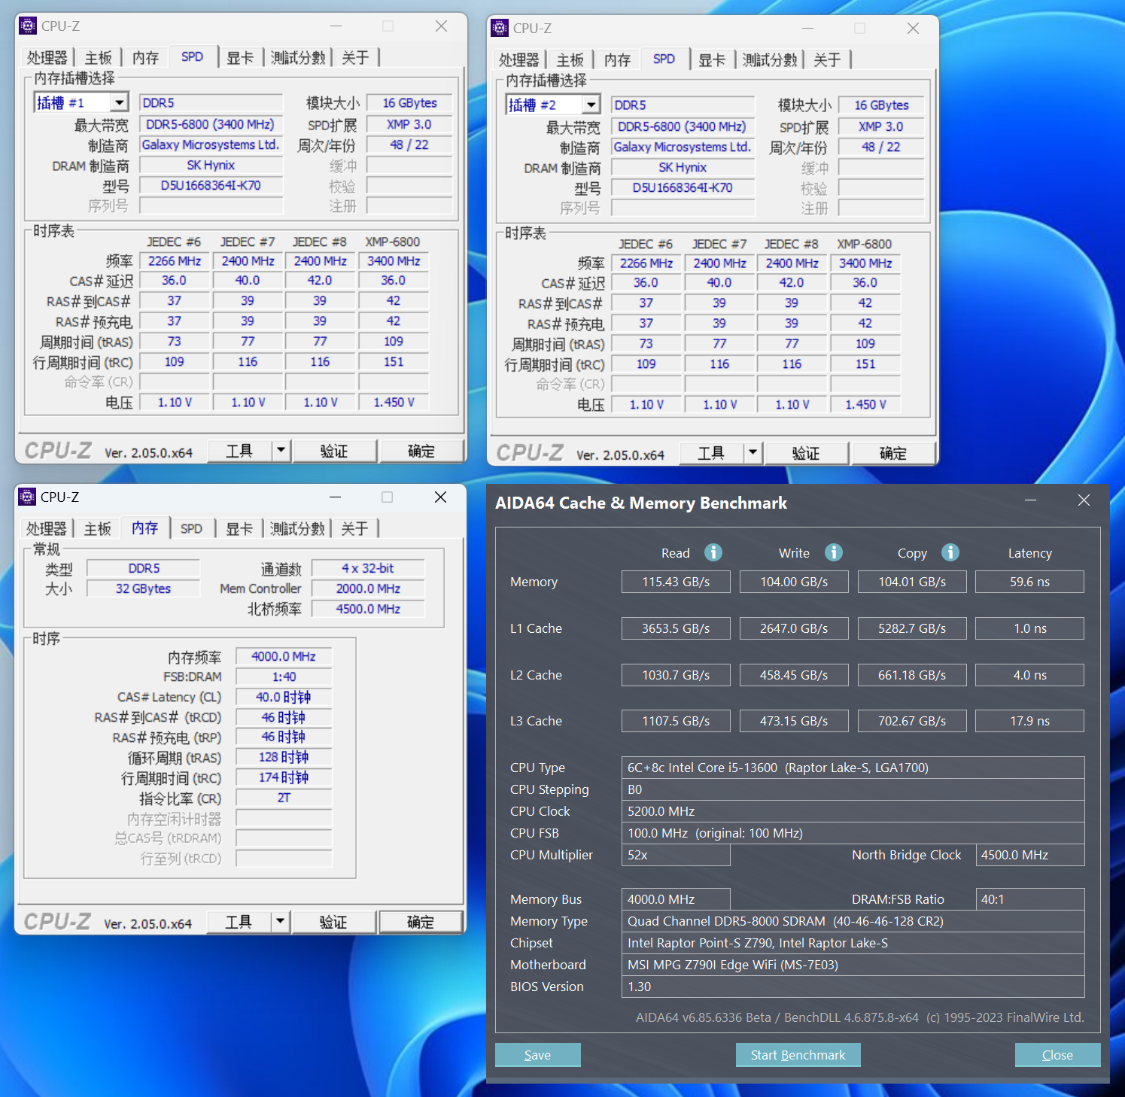
Task: Open the slot #2 memory slot dropdown
Action: click(591, 105)
